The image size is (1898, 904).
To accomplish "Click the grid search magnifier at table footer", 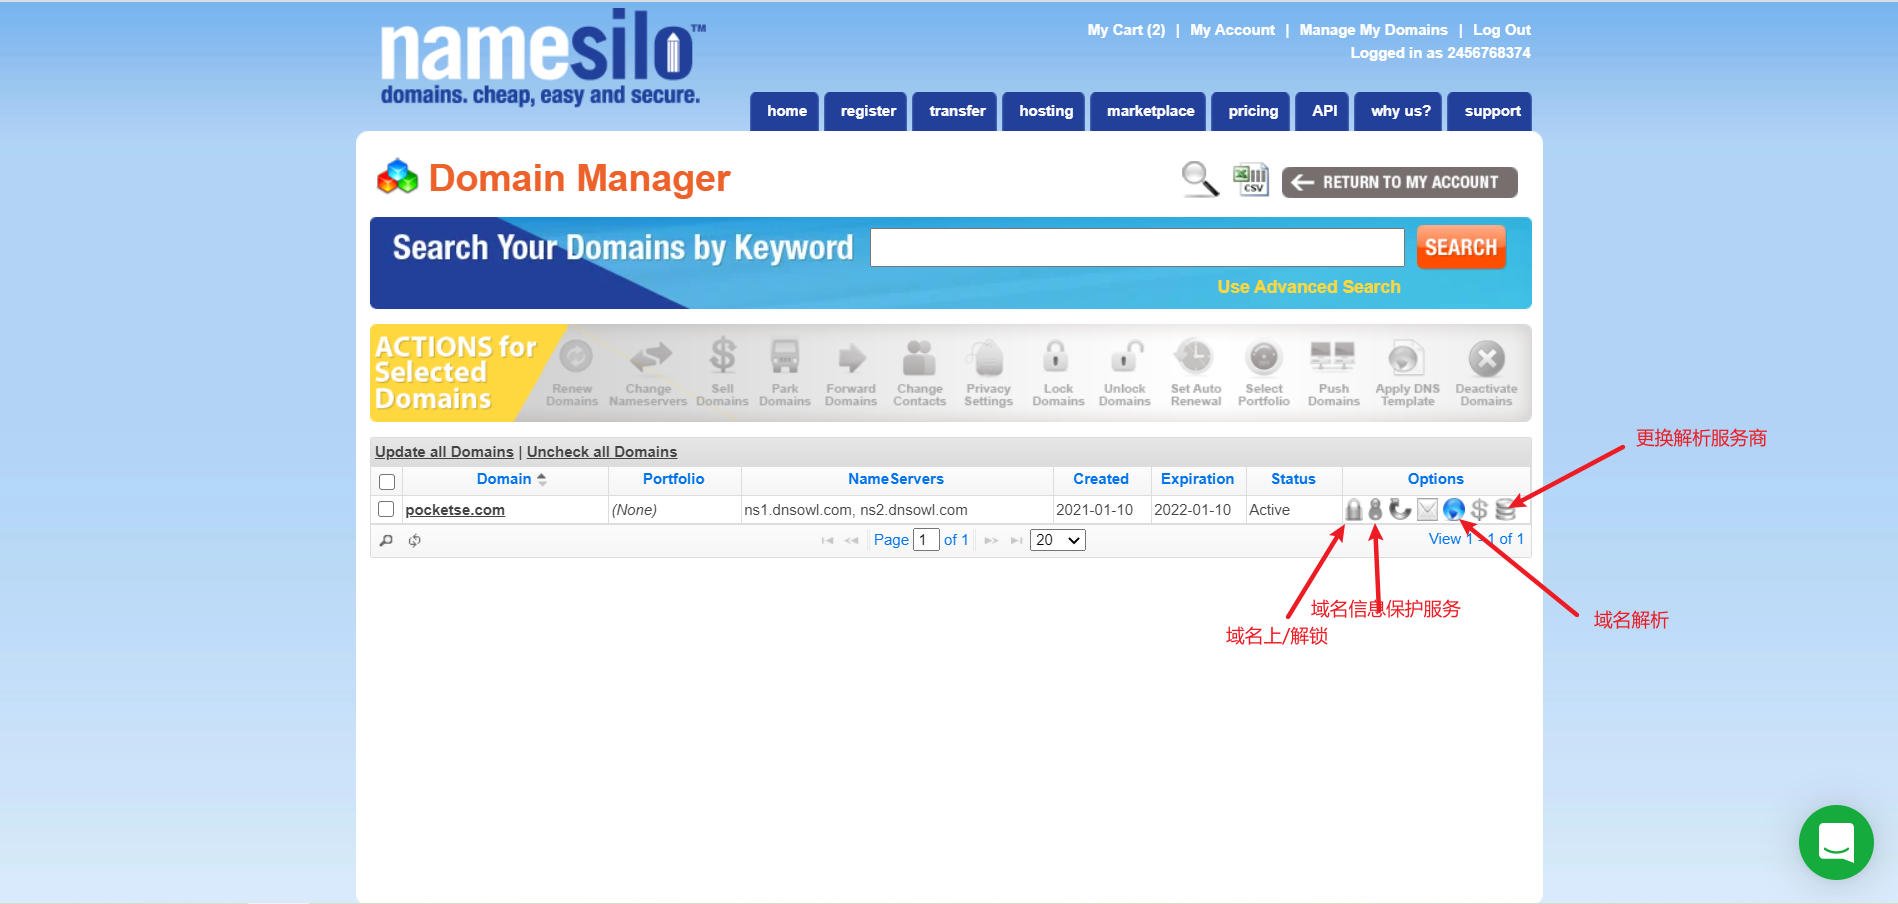I will [386, 540].
